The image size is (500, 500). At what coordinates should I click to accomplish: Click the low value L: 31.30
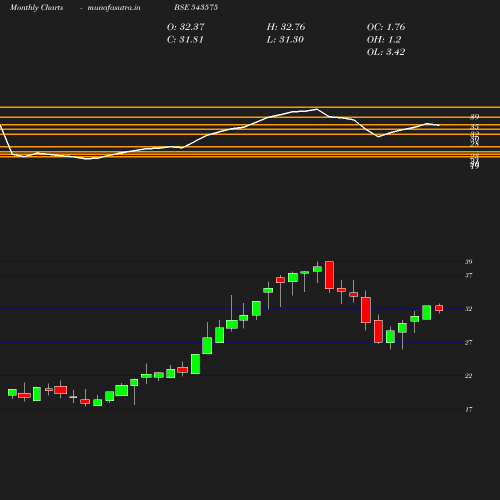(x=285, y=40)
